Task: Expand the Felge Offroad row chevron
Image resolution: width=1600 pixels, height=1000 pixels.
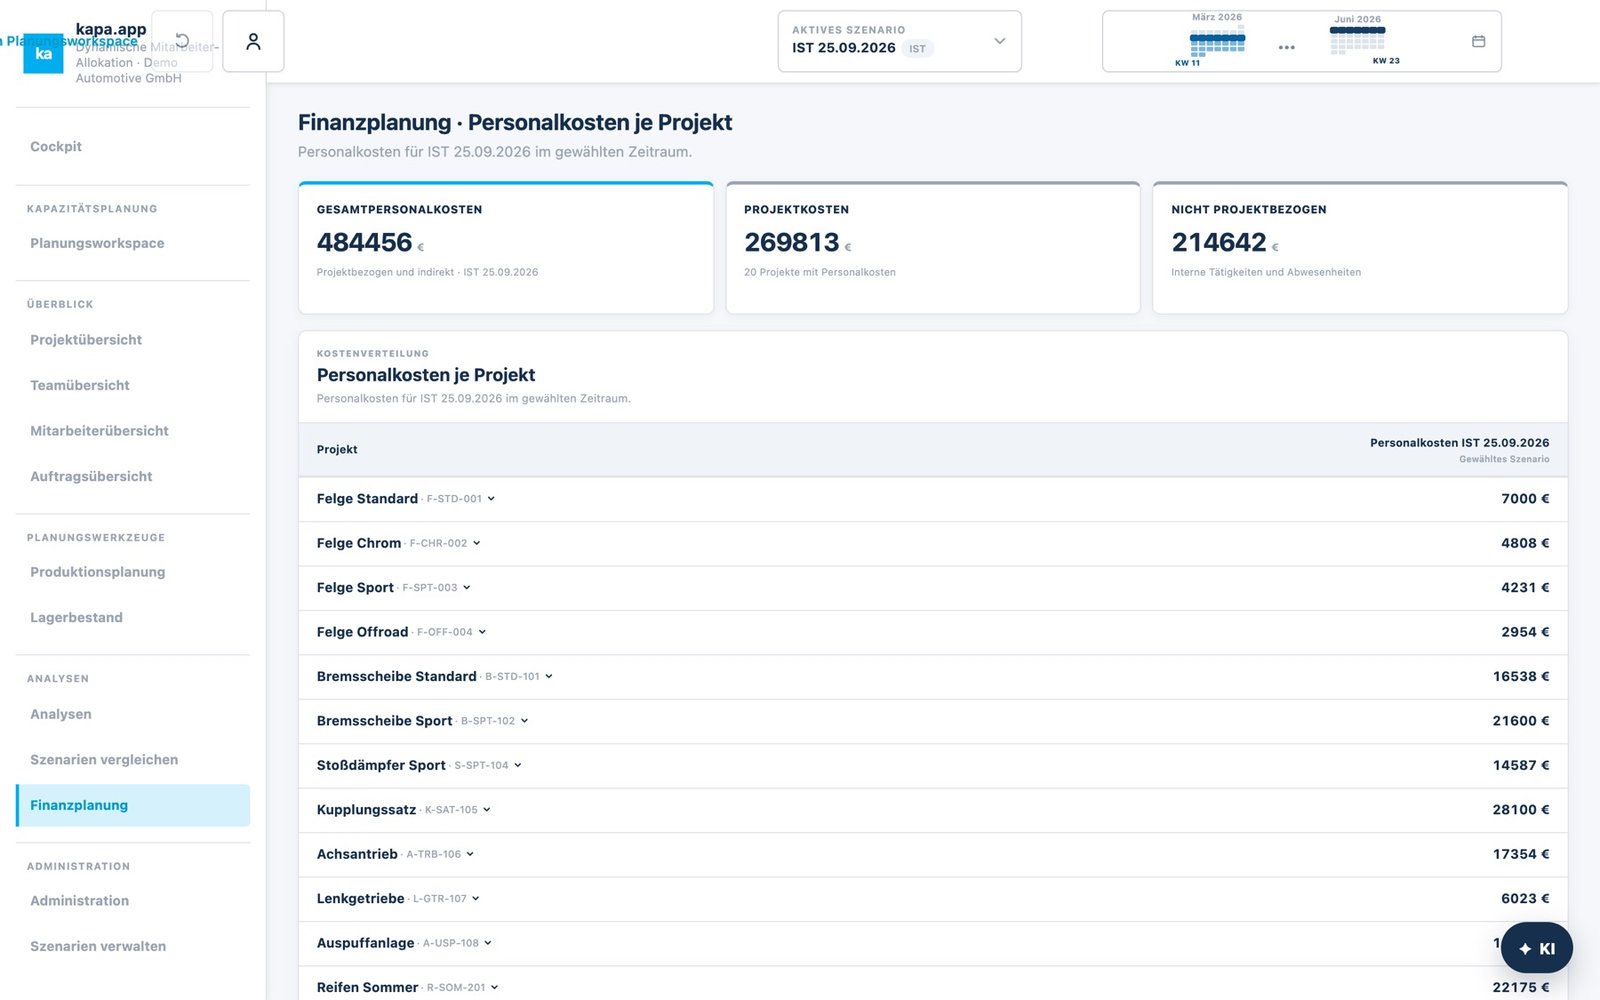Action: coord(481,632)
